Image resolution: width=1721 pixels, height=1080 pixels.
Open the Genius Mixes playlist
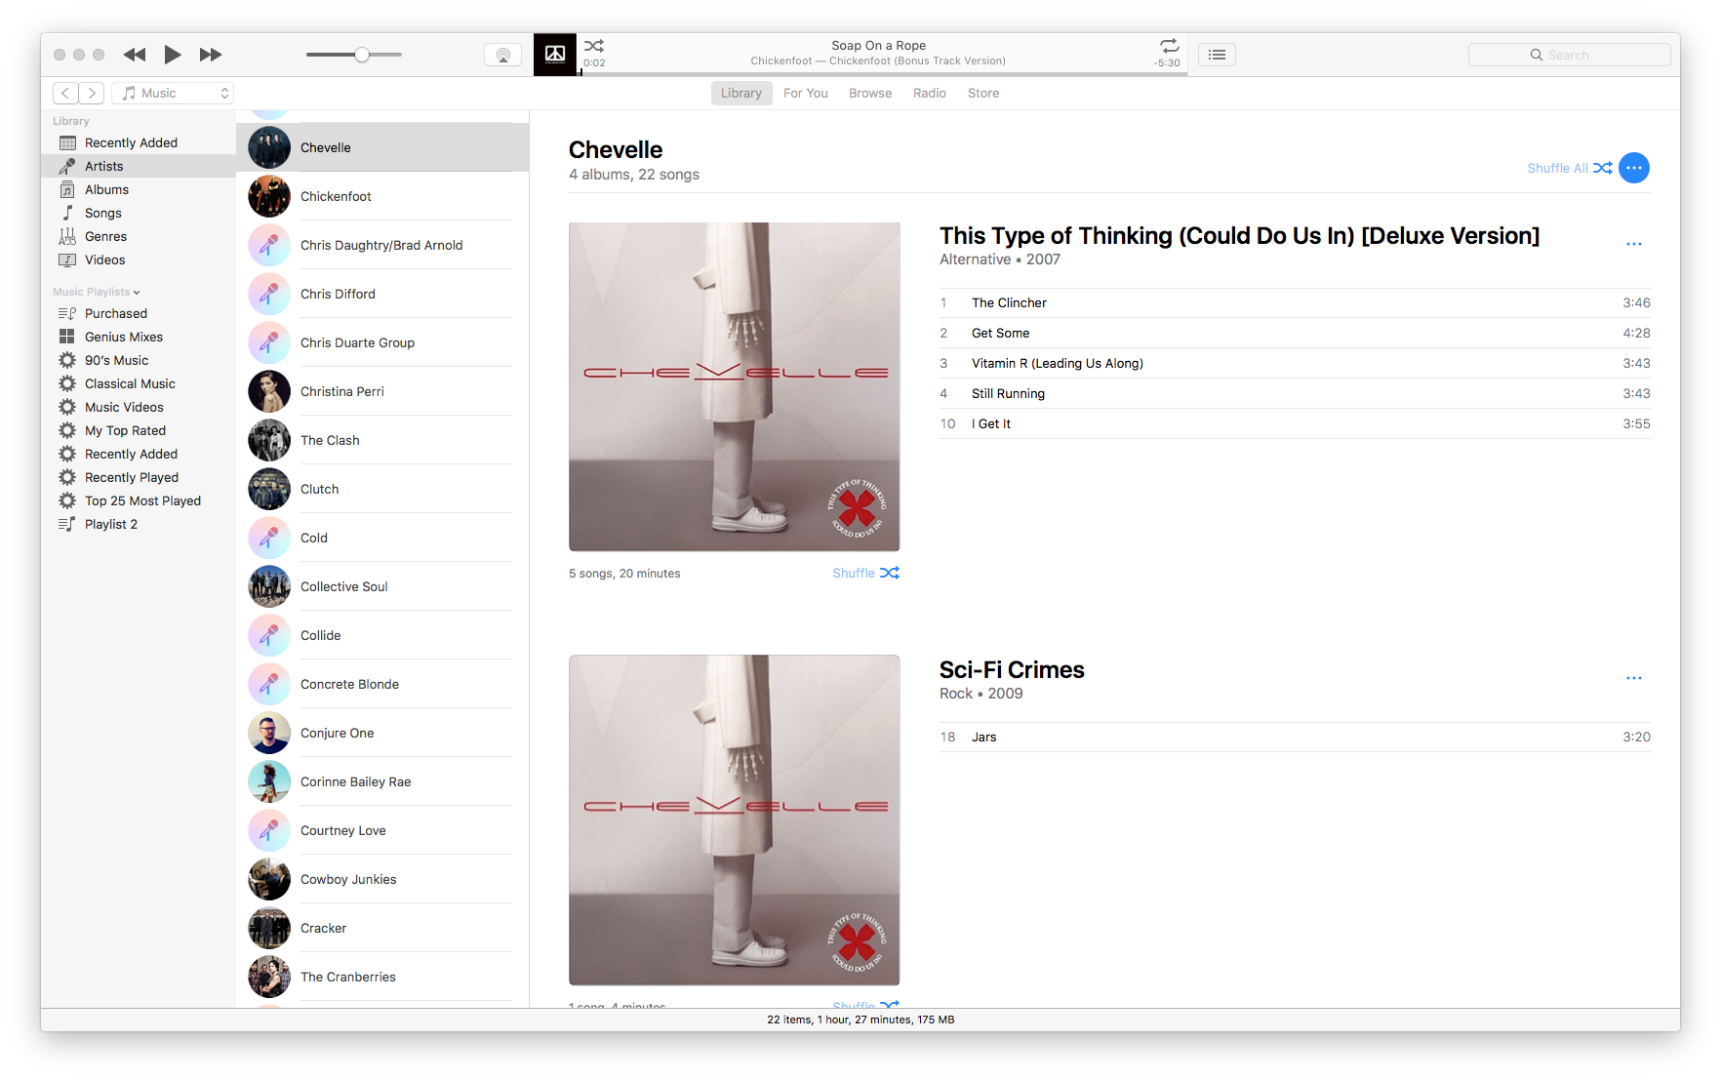[x=138, y=337]
